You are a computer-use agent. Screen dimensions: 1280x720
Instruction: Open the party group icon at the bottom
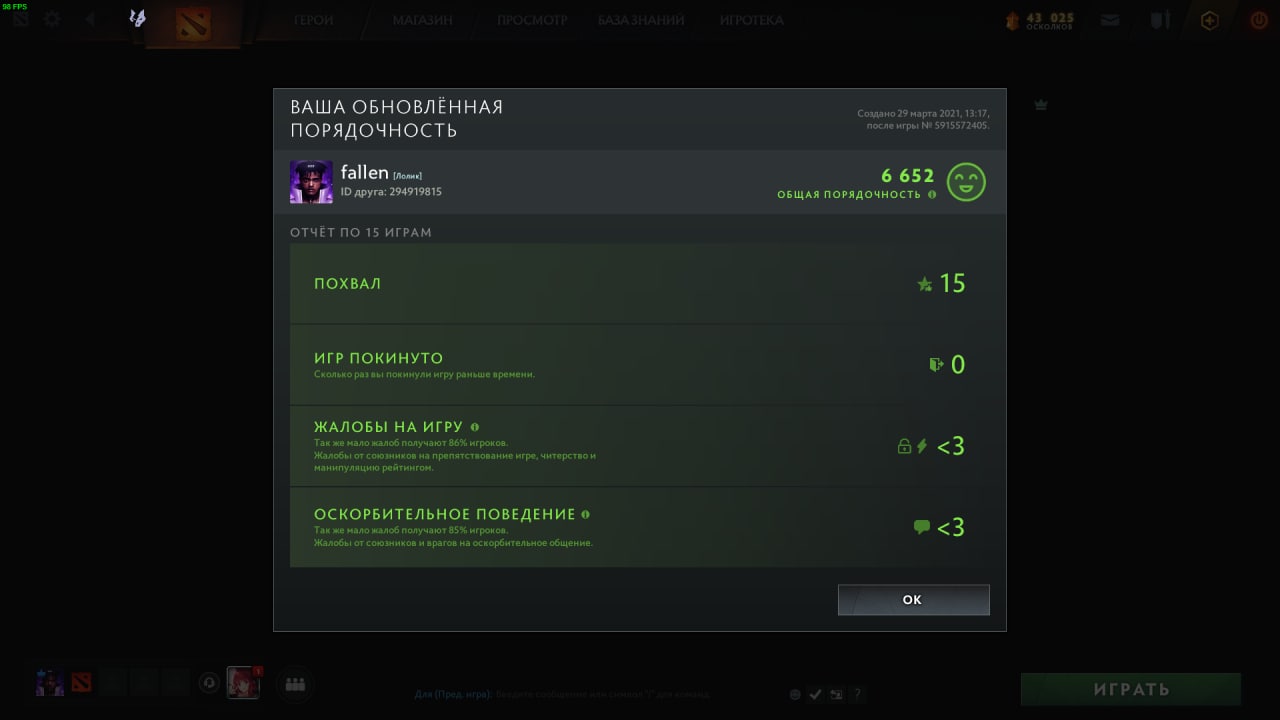295,684
